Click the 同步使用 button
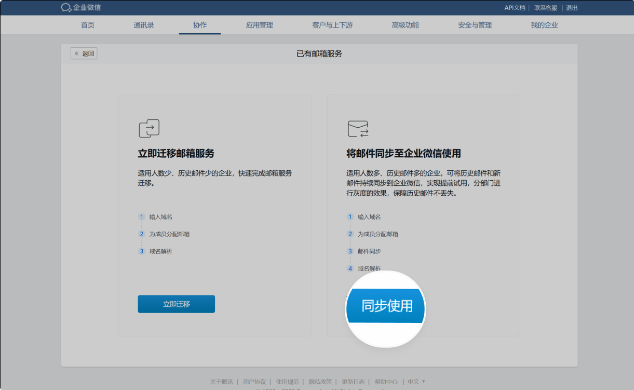Viewport: 634px width, 390px height. click(x=387, y=306)
